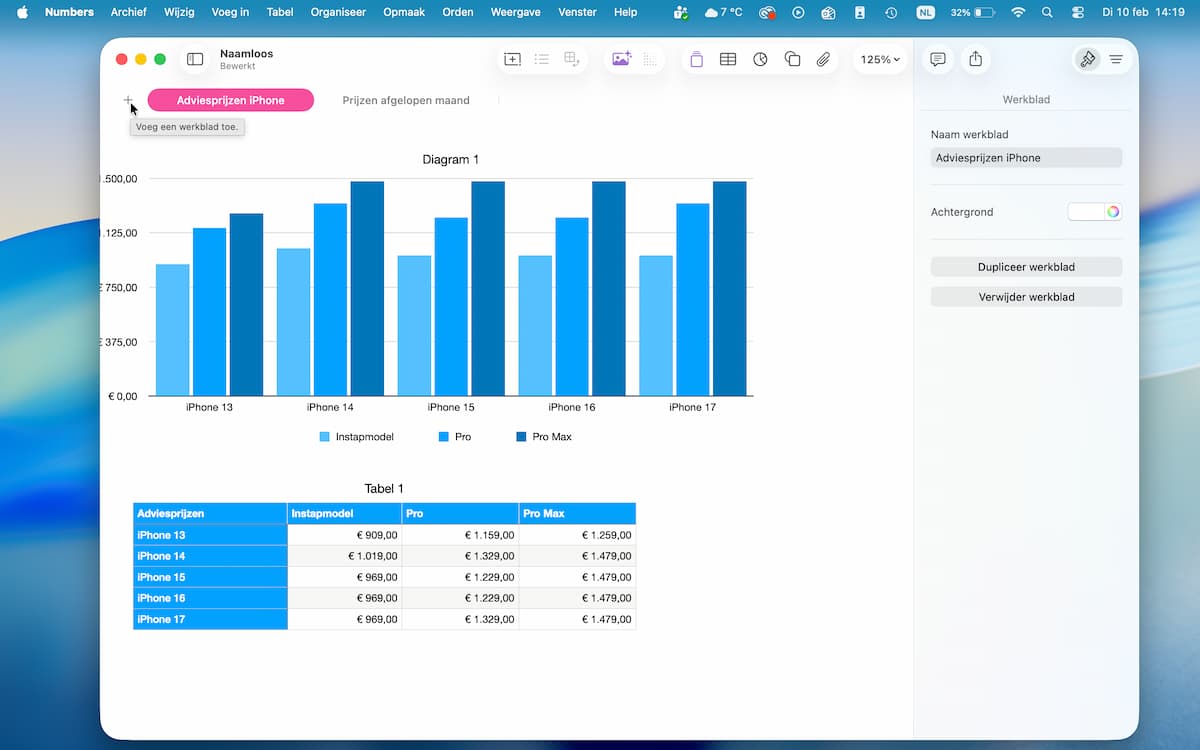
Task: Toggle the sidebar view button
Action: pyautogui.click(x=195, y=60)
